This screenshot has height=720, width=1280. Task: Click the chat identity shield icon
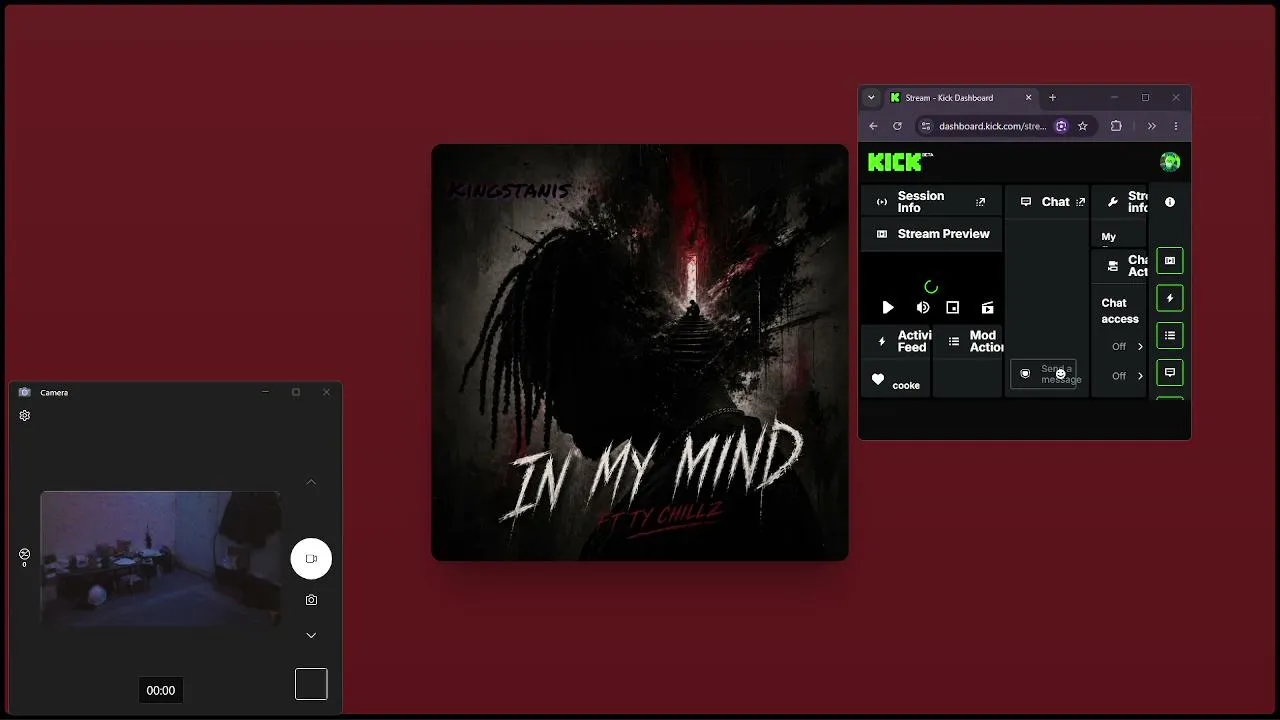(x=1025, y=374)
